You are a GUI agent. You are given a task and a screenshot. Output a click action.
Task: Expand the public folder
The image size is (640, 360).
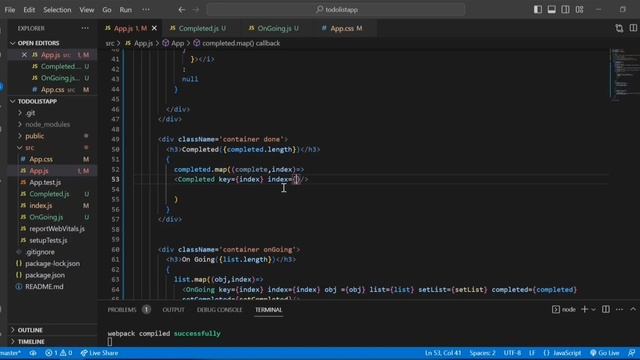coord(34,136)
